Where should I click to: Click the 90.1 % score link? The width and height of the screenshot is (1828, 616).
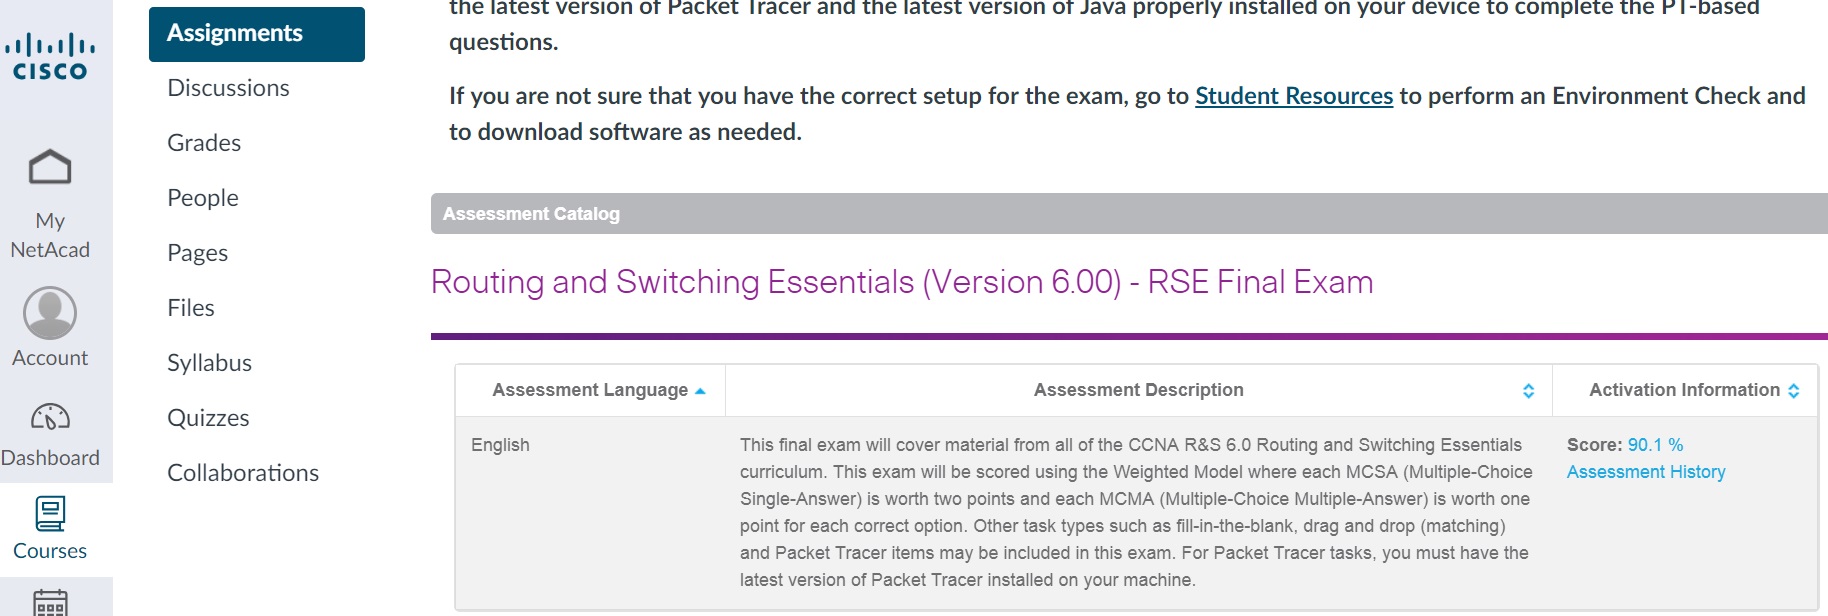pyautogui.click(x=1655, y=445)
